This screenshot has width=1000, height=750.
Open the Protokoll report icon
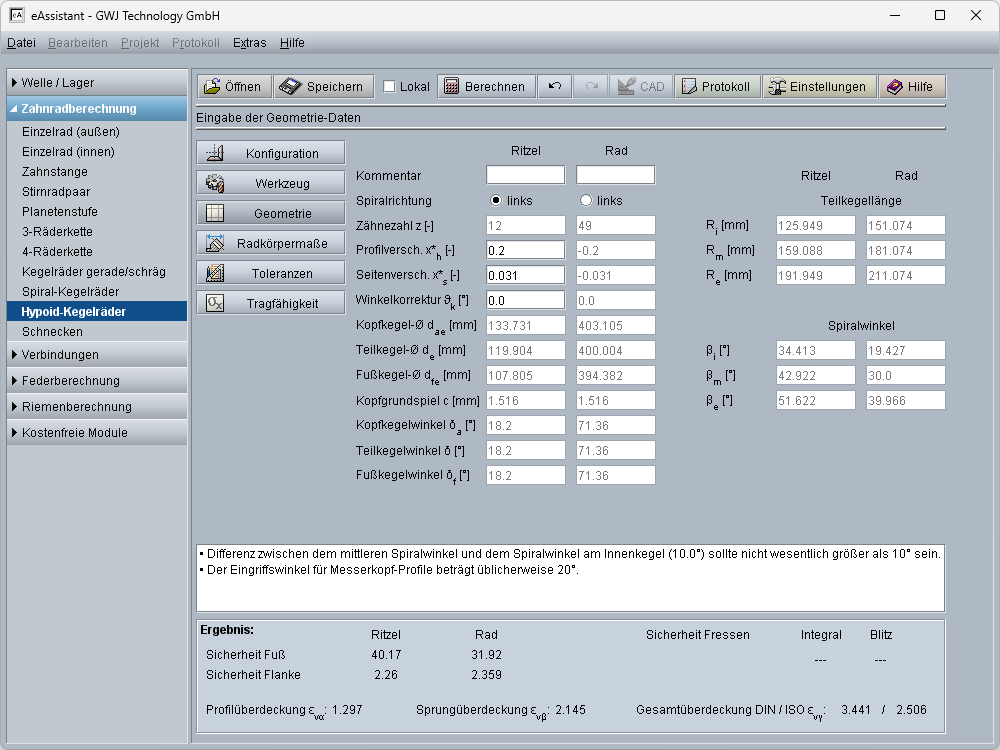pyautogui.click(x=689, y=87)
